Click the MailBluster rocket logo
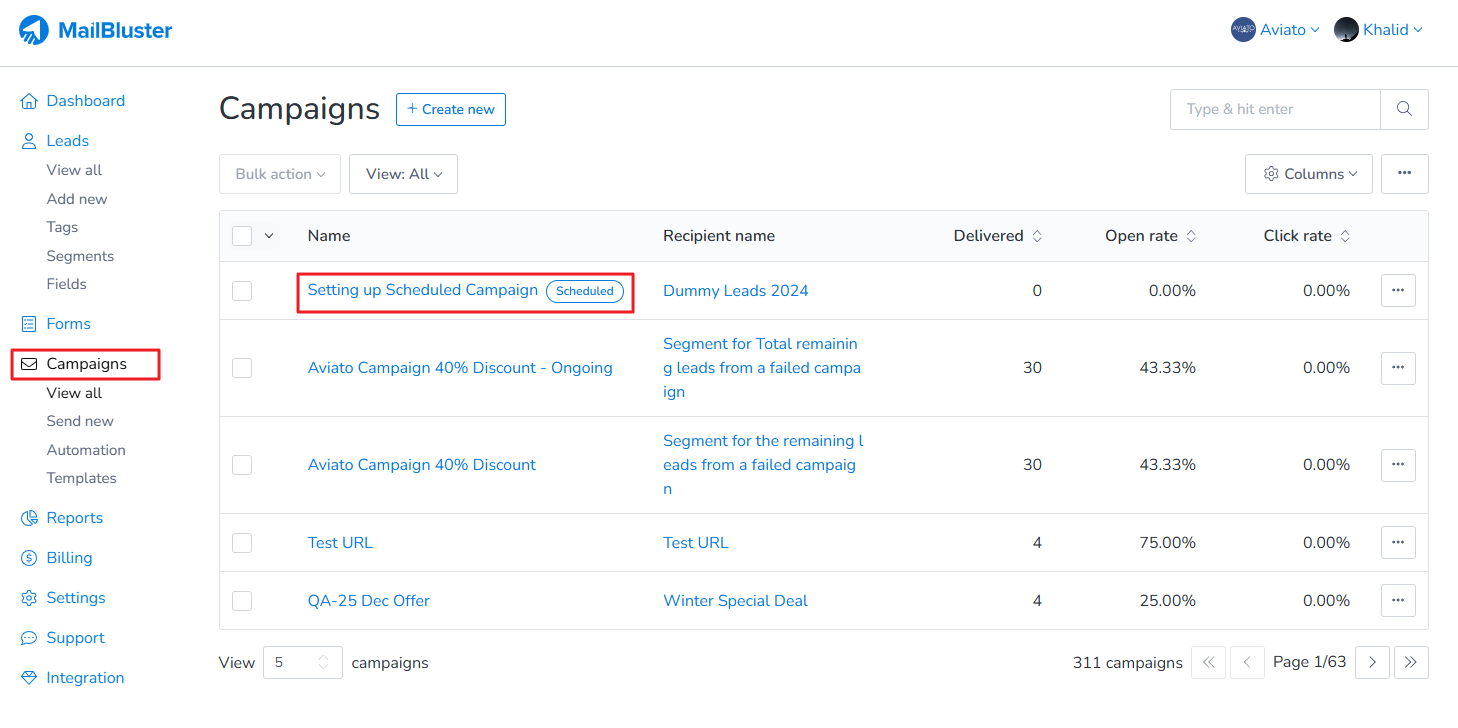1458x728 pixels. 34,30
